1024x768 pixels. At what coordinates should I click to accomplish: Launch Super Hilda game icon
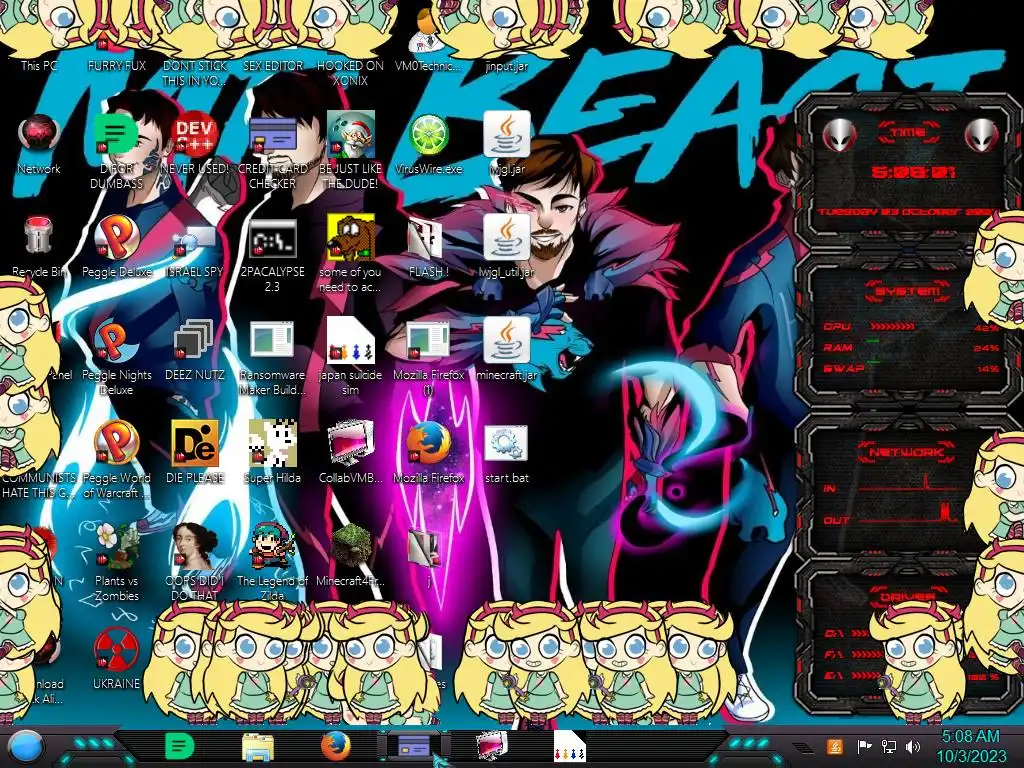coord(272,452)
